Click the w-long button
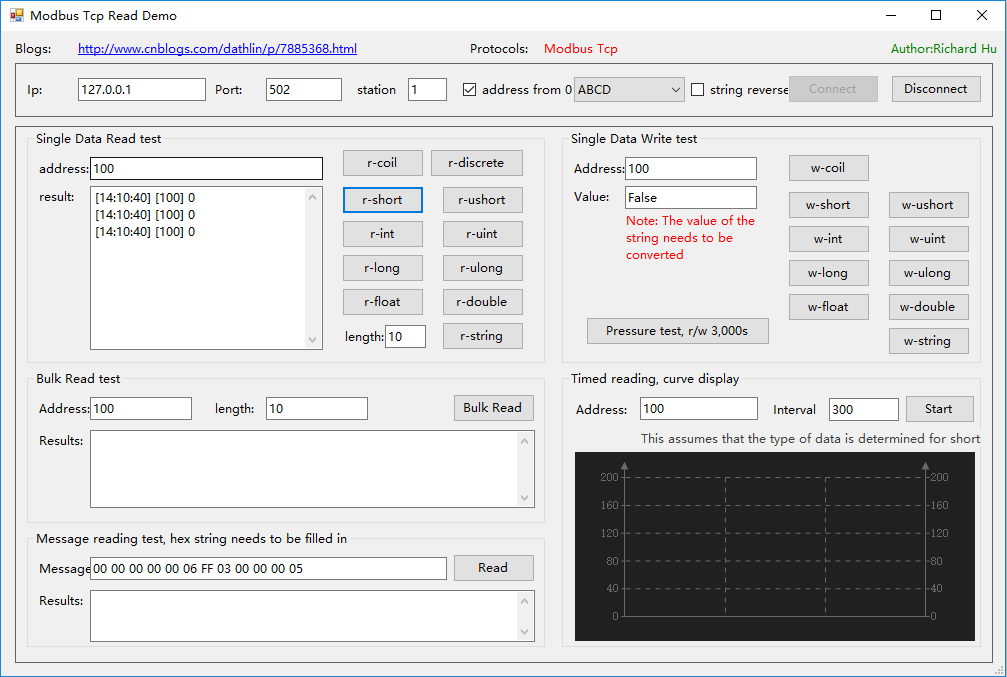Image resolution: width=1007 pixels, height=677 pixels. click(x=828, y=273)
